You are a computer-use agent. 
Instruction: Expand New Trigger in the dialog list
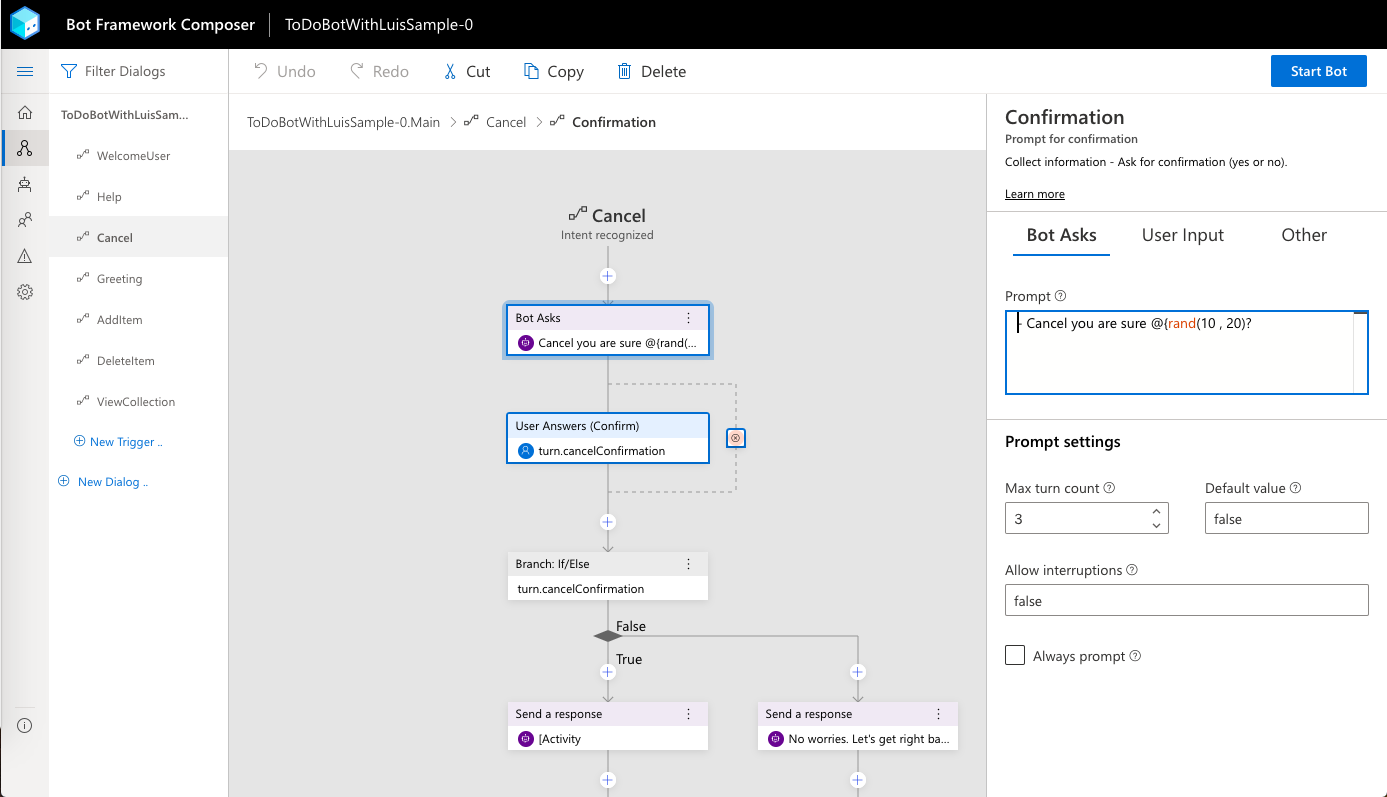coord(119,441)
